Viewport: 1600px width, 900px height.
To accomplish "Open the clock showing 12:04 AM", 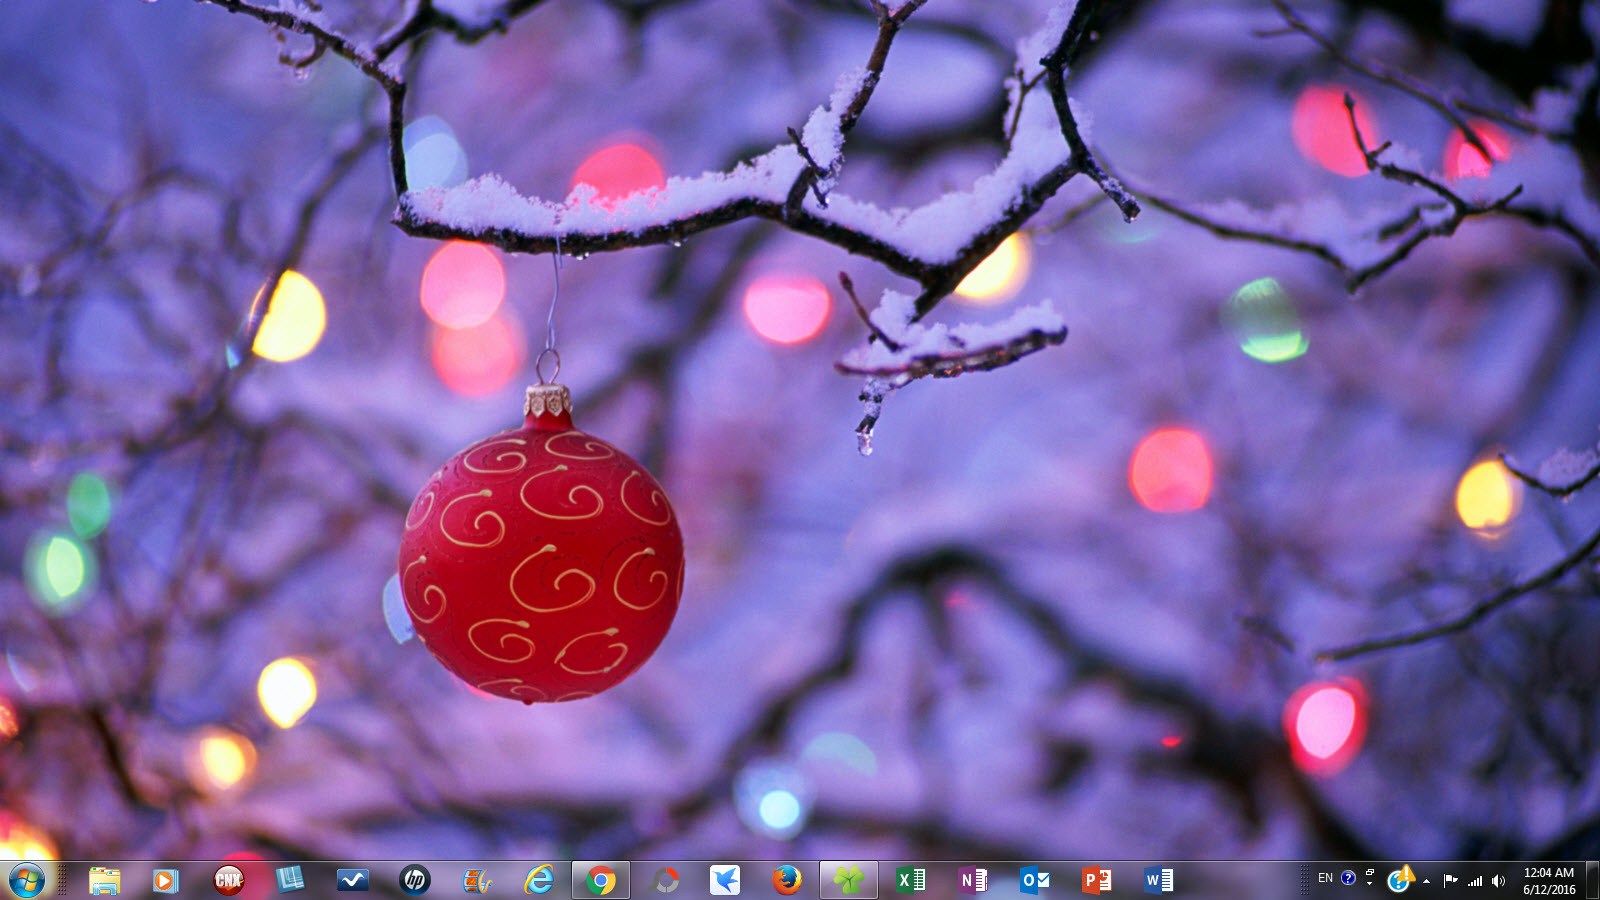I will [1549, 880].
